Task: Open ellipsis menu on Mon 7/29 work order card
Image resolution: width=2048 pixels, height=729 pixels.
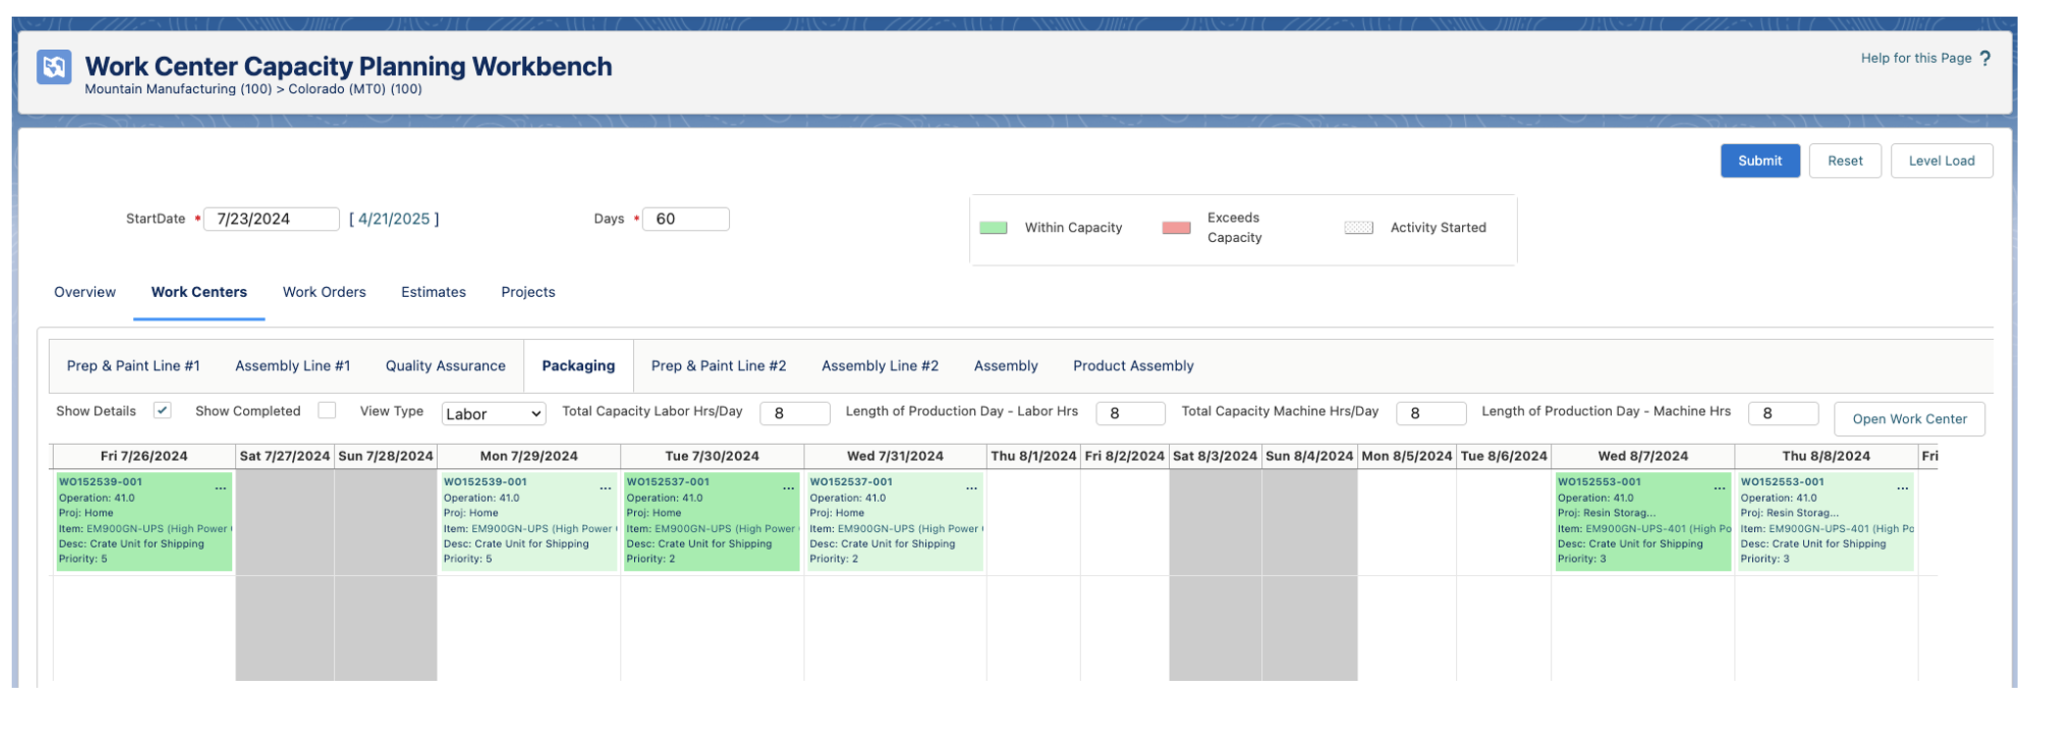Action: (x=605, y=488)
